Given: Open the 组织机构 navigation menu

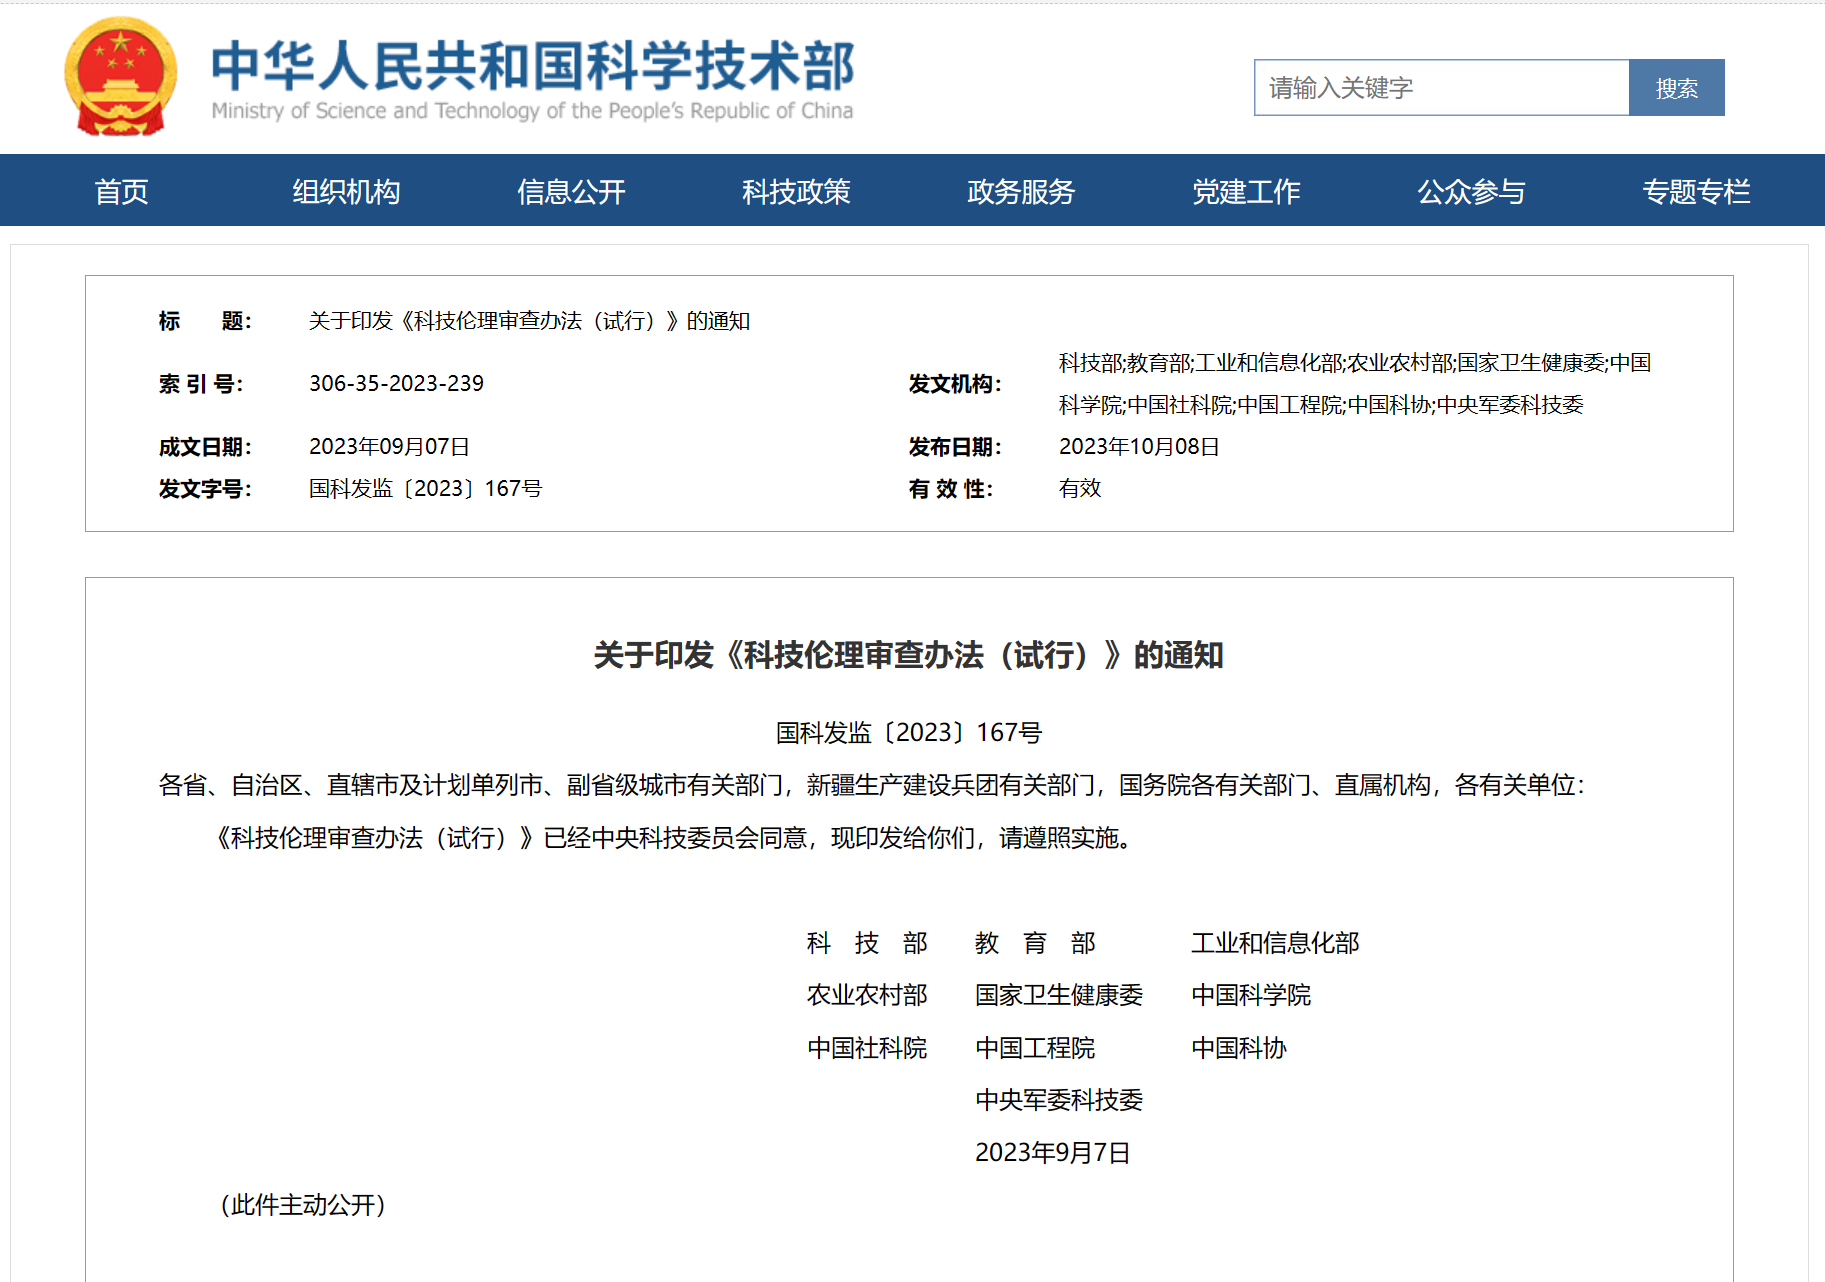Looking at the screenshot, I should click(346, 191).
